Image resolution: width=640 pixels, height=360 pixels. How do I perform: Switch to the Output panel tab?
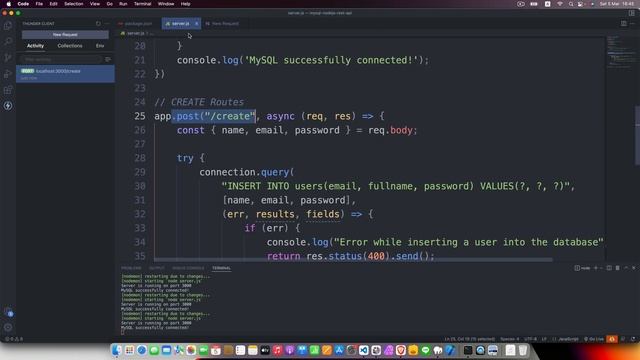pos(157,268)
